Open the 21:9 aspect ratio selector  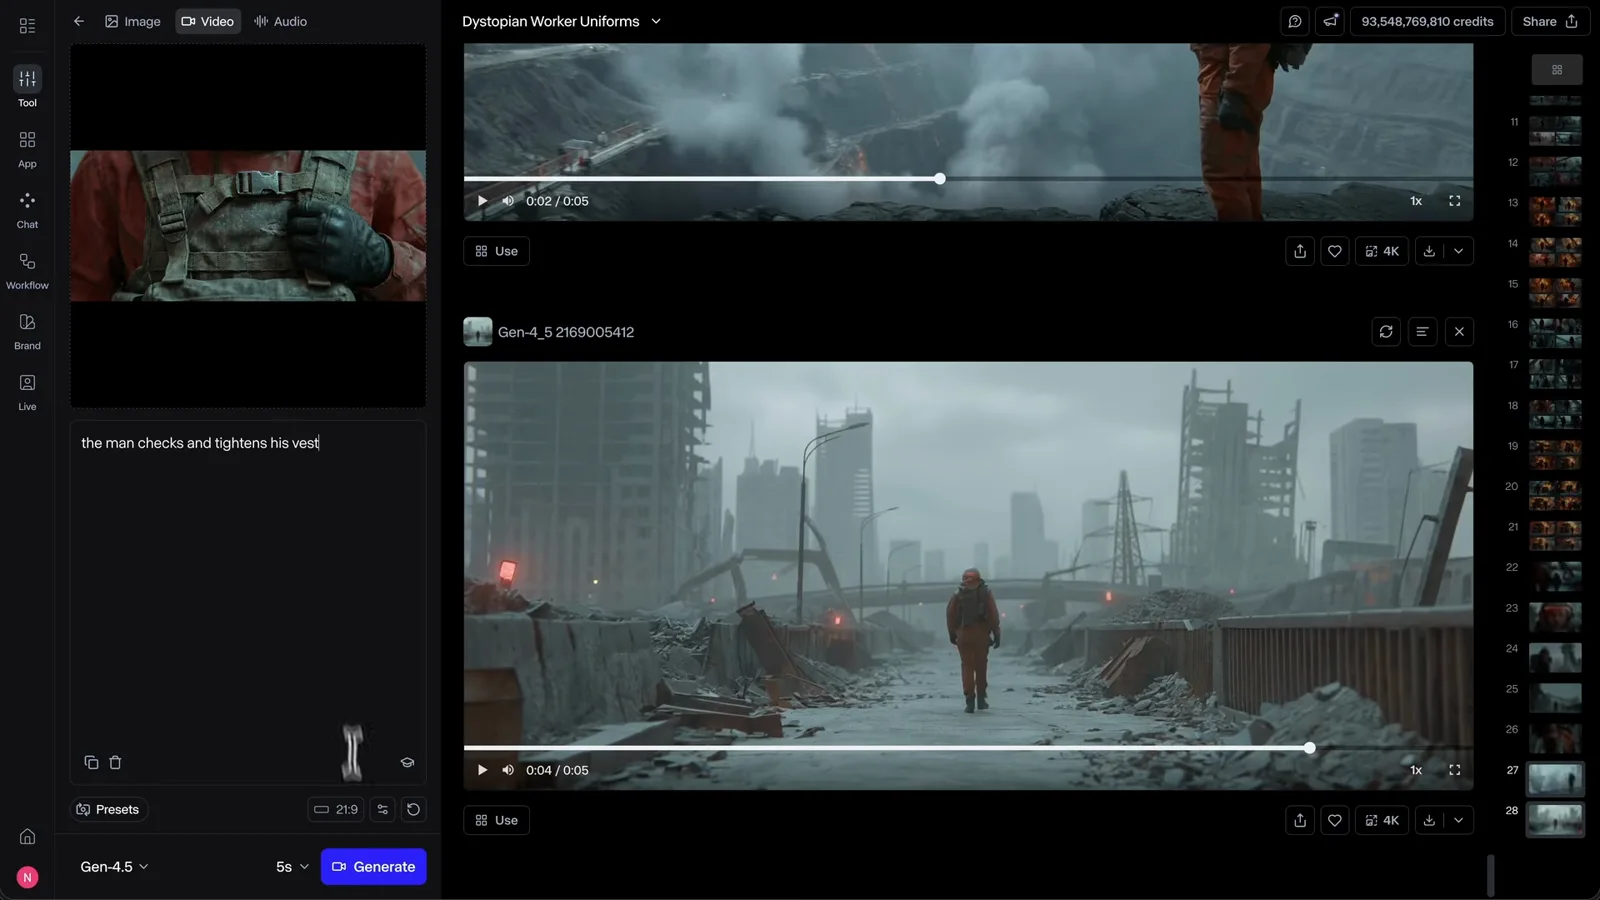(336, 809)
